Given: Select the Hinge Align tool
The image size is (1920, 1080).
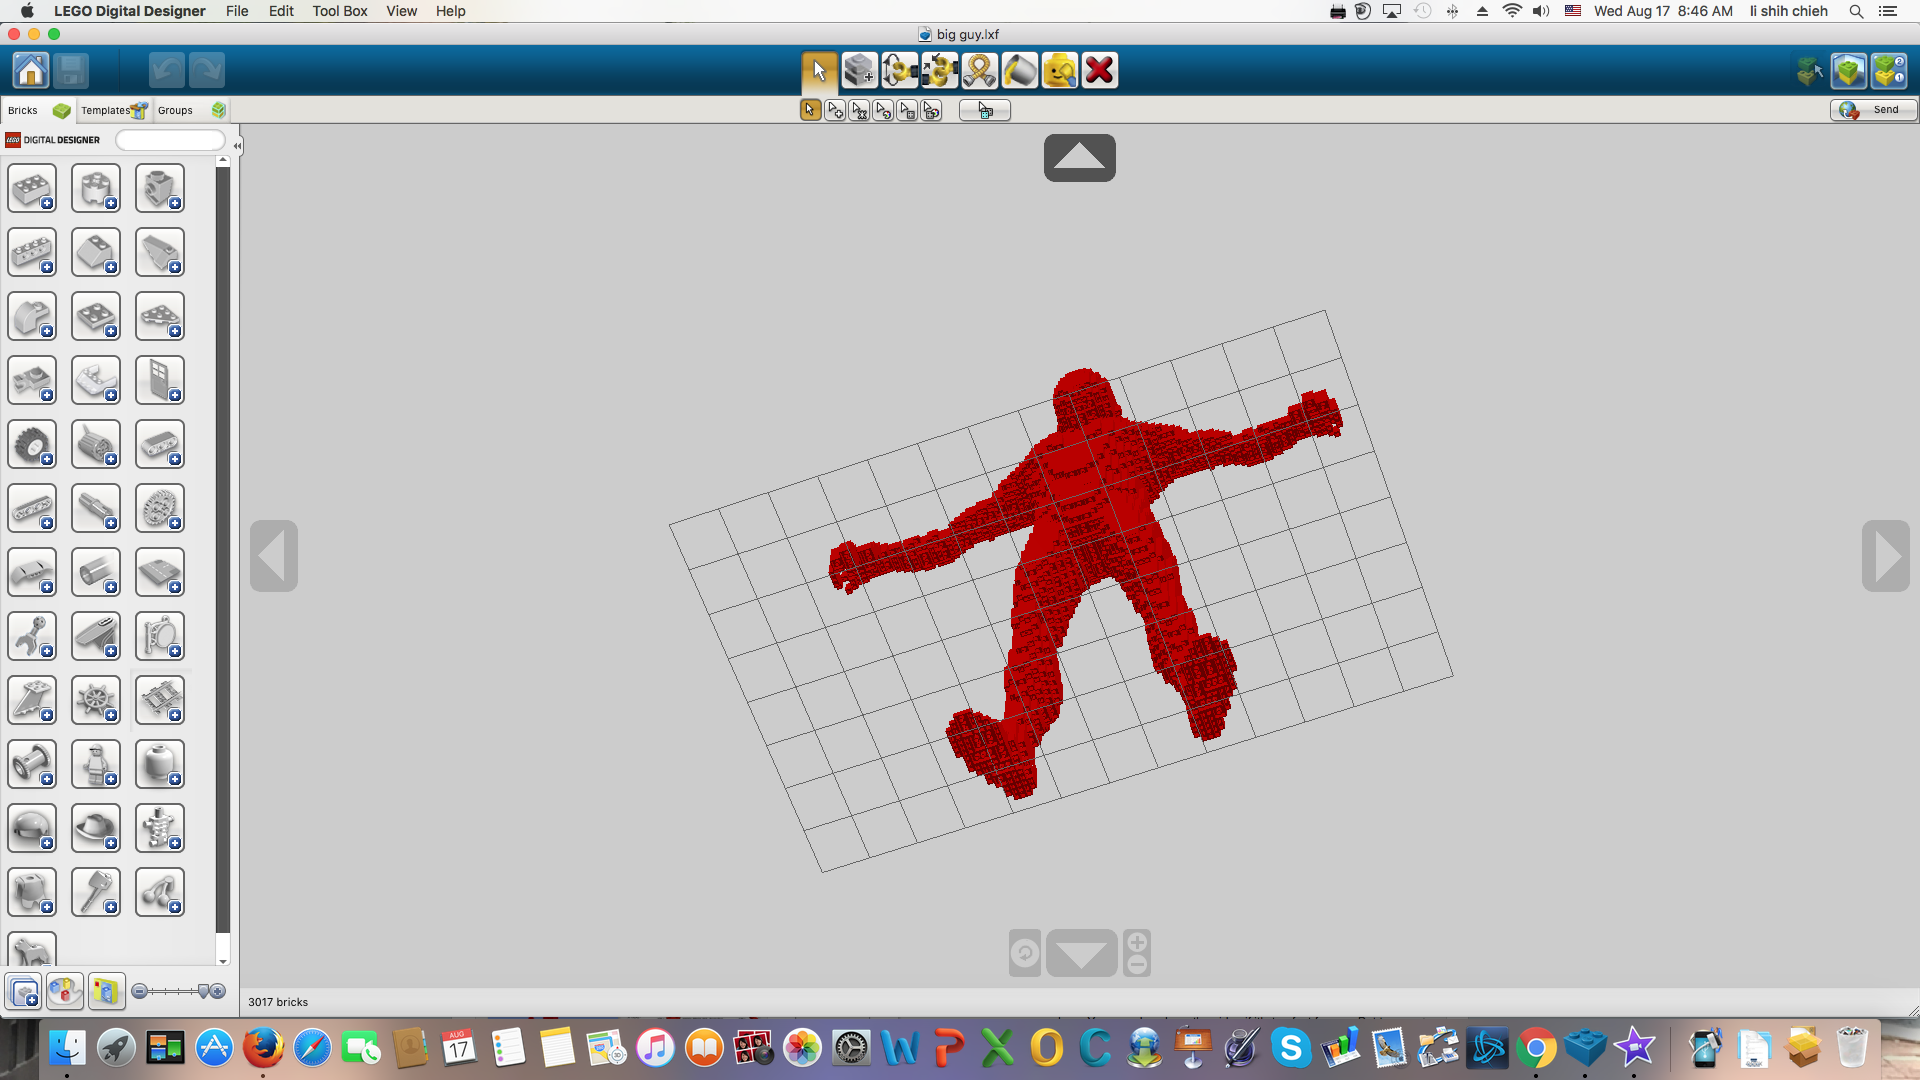Looking at the screenshot, I should [x=939, y=71].
